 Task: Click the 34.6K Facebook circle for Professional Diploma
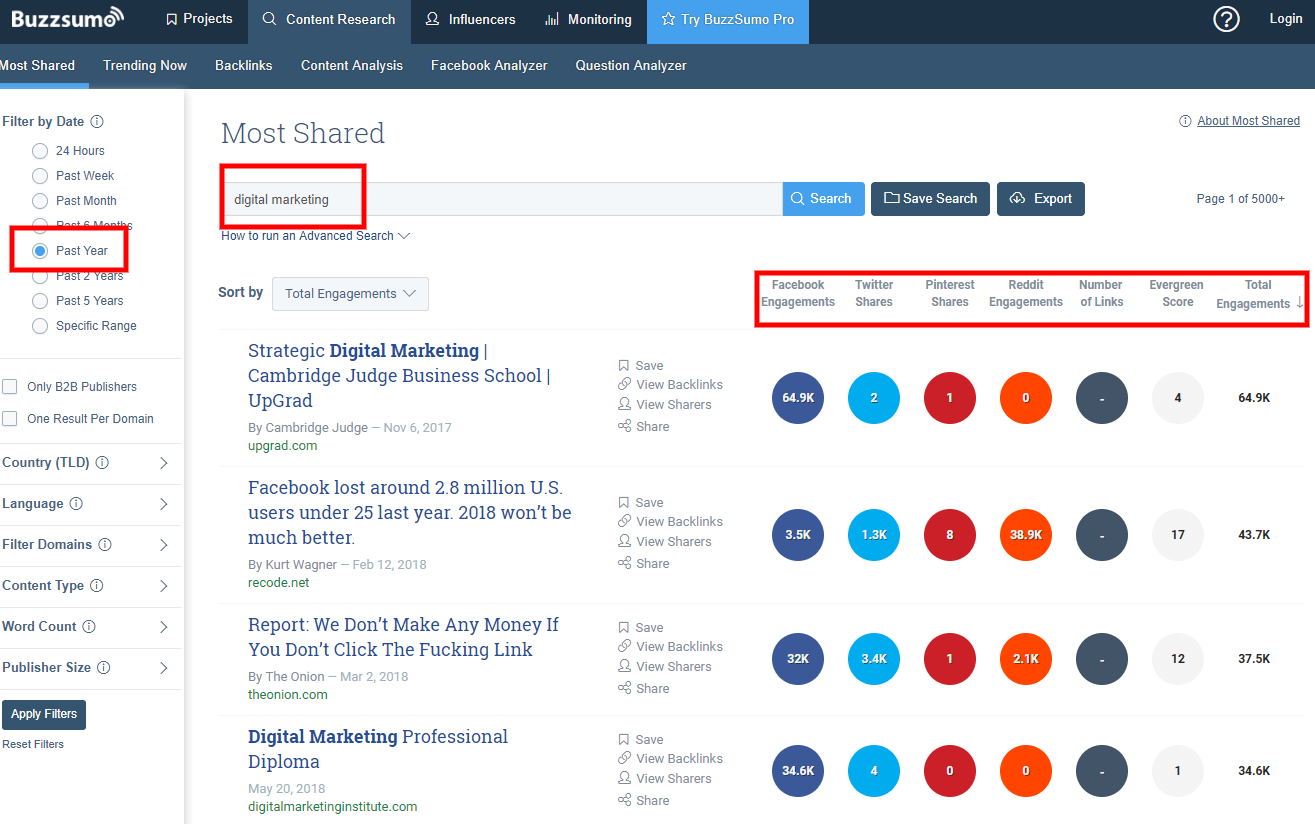click(798, 771)
